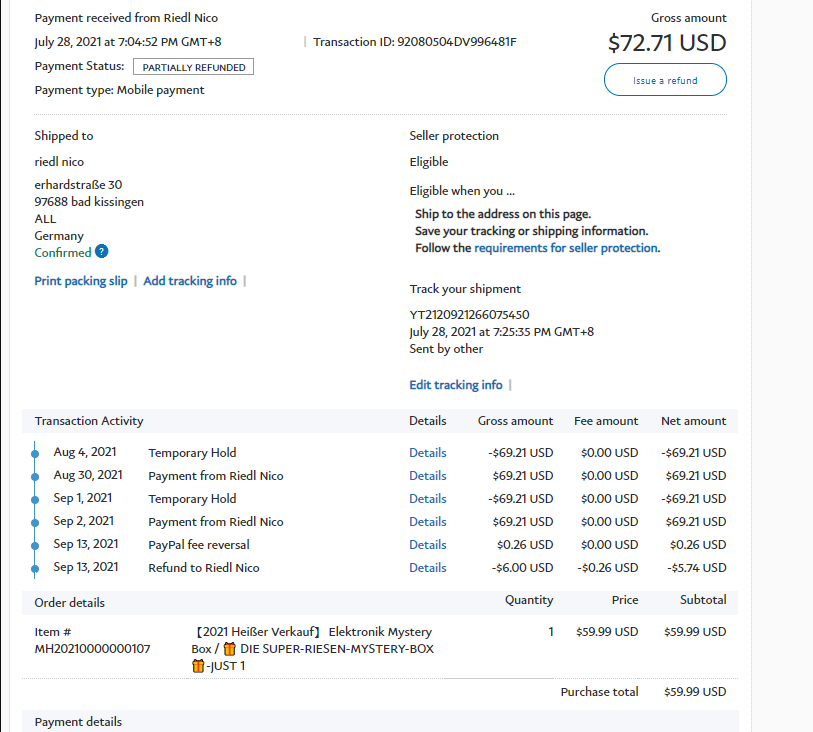The height and width of the screenshot is (732, 813).
Task: Click the Add tracking info link
Action: point(190,281)
